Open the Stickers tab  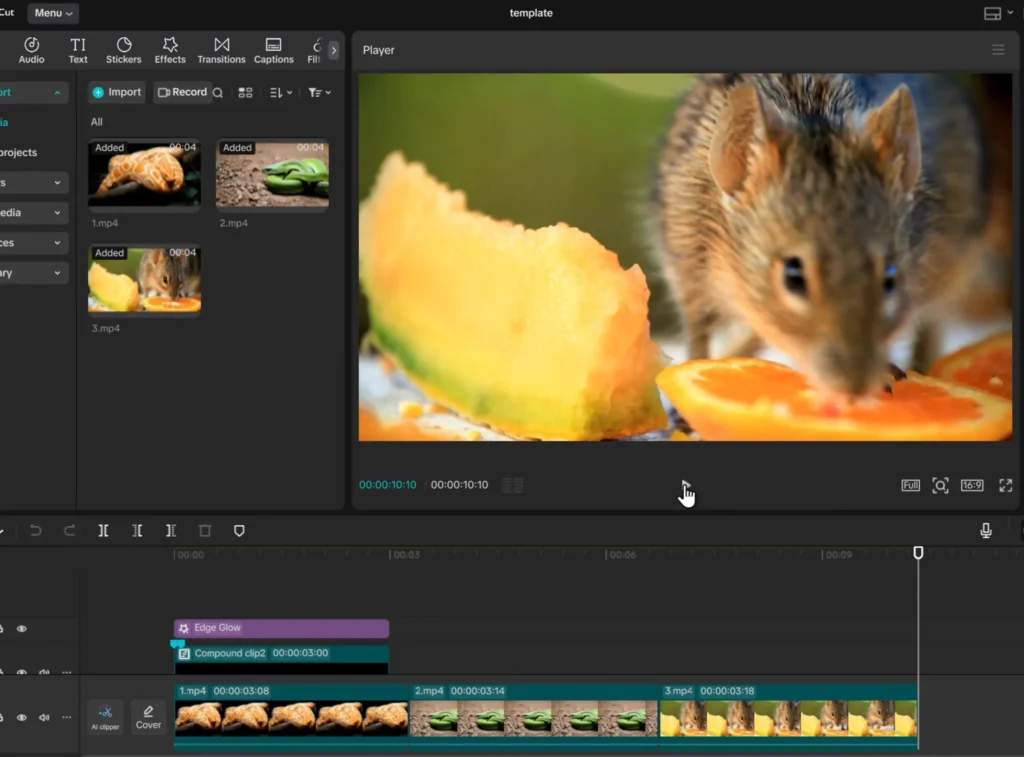[123, 50]
